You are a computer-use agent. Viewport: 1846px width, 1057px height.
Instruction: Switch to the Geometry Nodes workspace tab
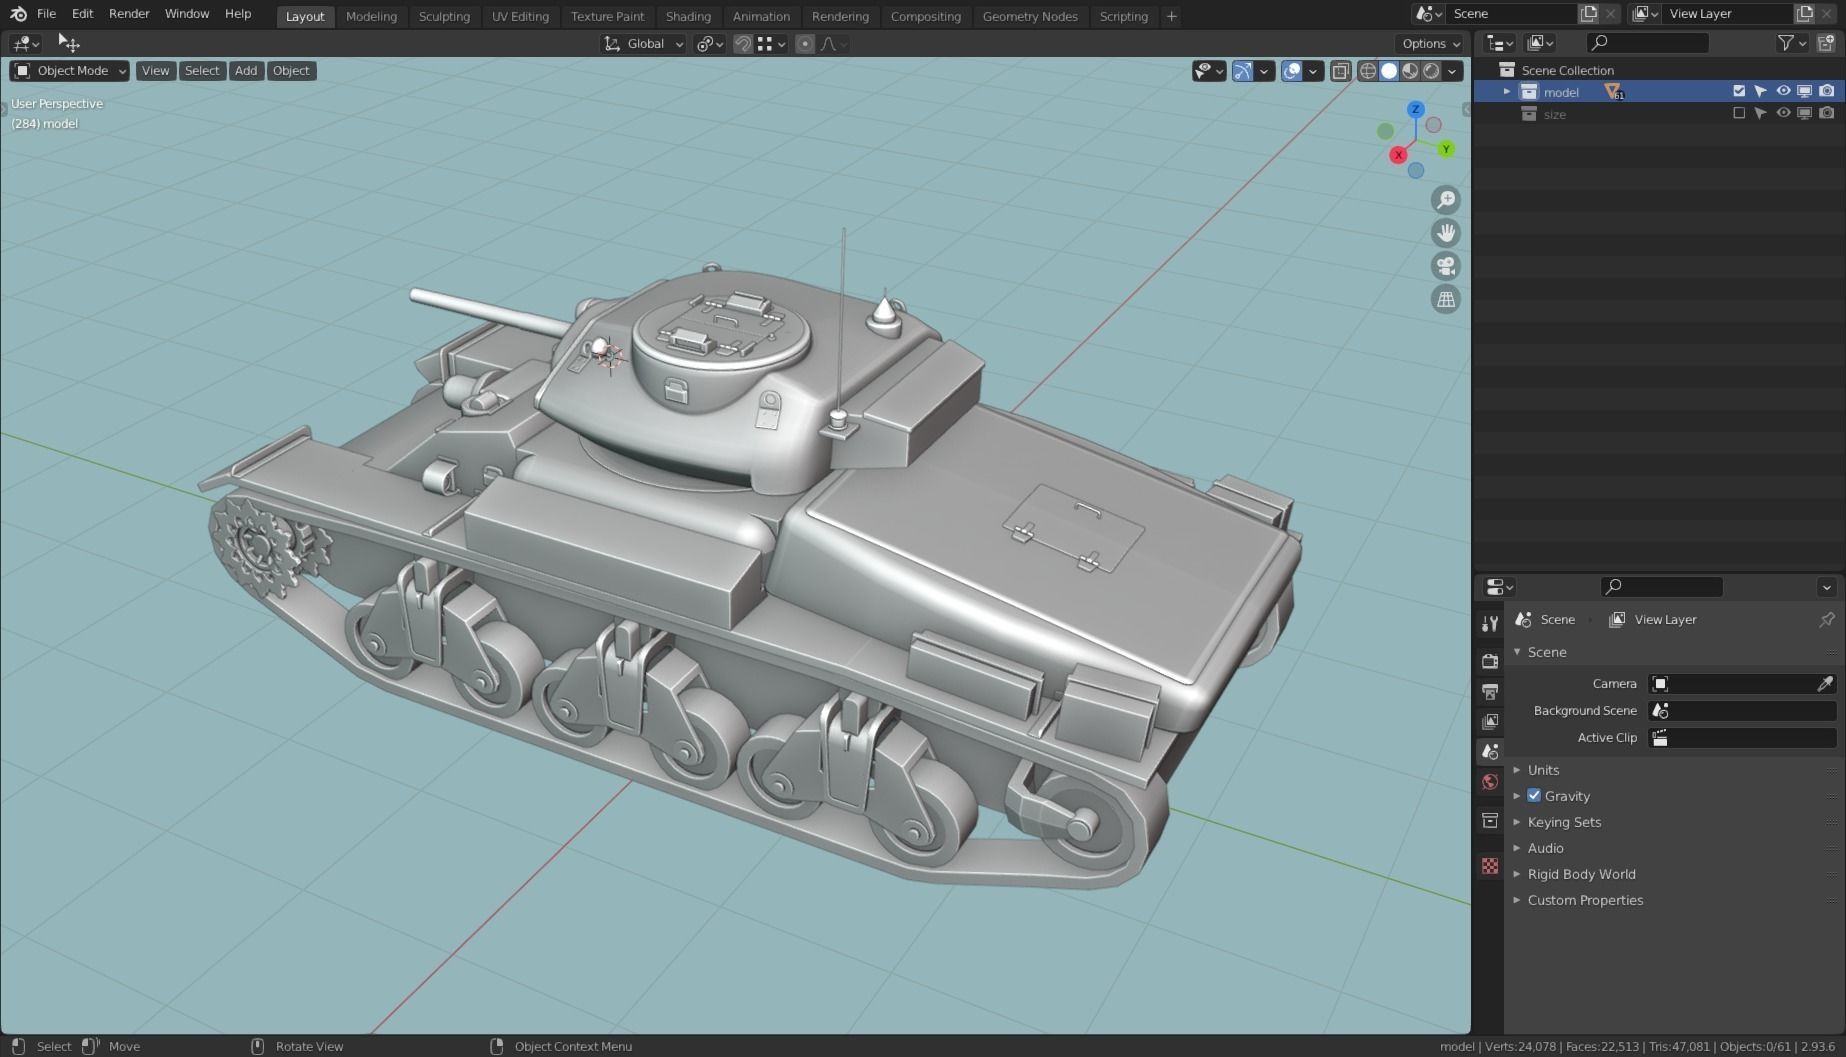(1030, 16)
